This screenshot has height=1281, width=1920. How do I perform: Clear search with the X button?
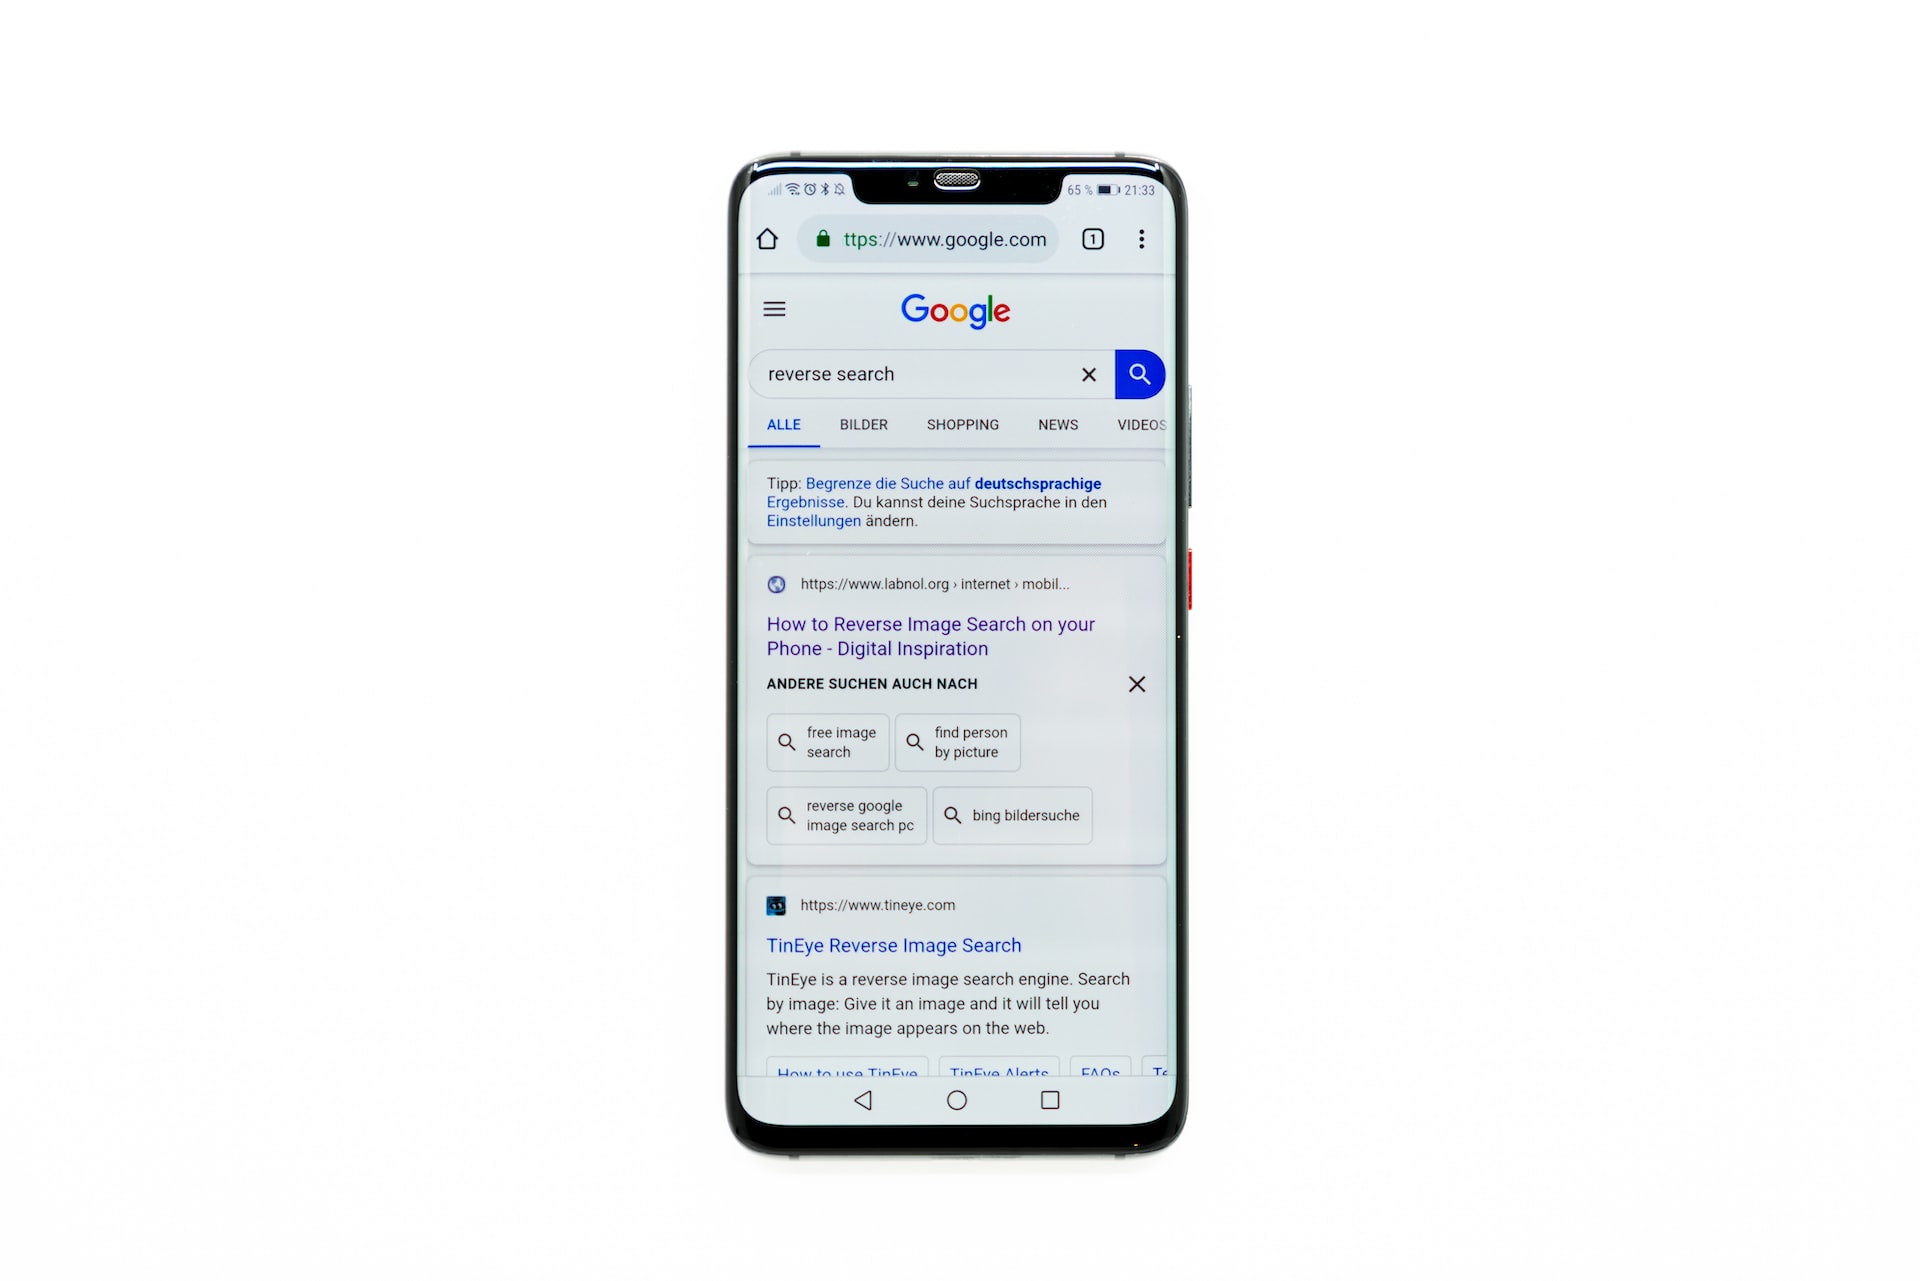[x=1088, y=373]
